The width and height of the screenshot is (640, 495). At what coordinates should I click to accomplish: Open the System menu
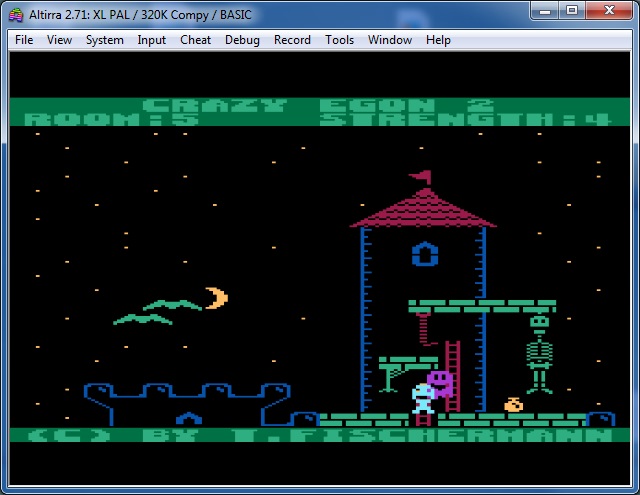[104, 40]
